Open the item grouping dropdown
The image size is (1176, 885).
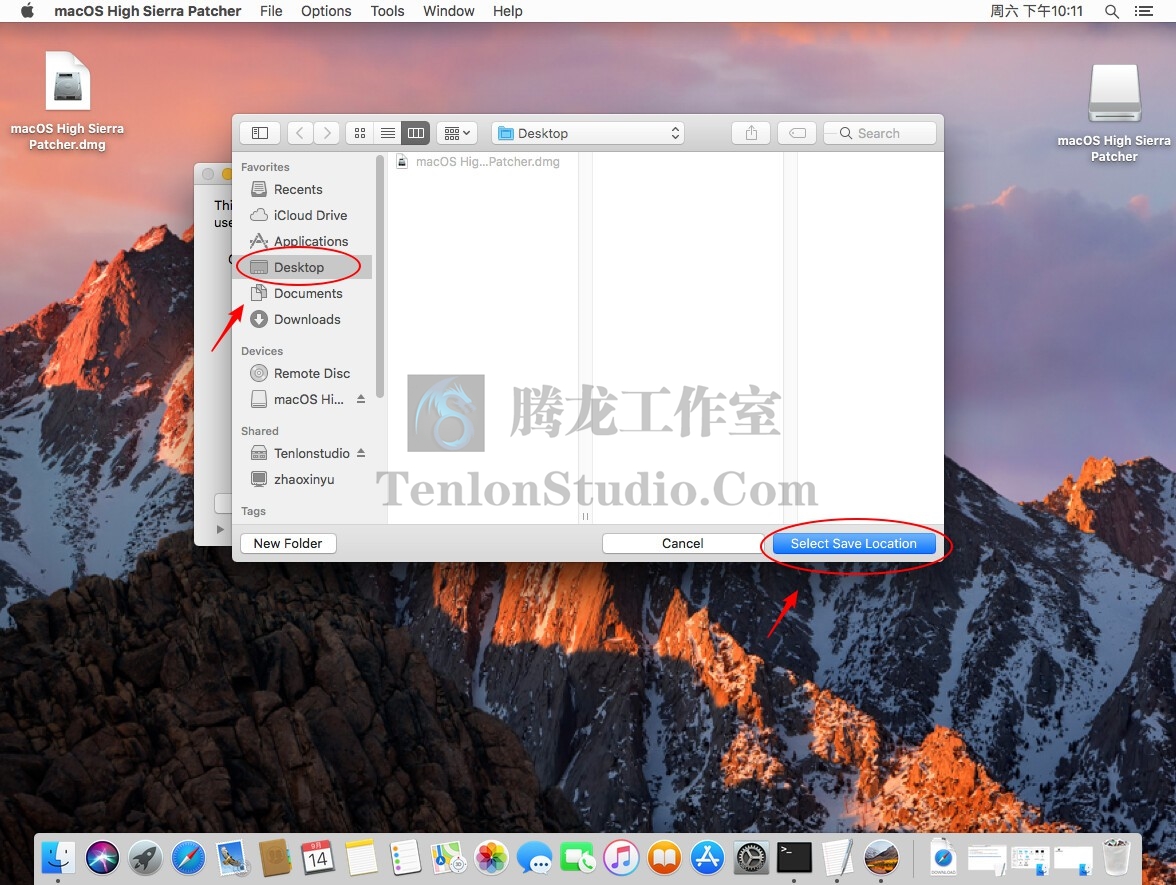click(457, 133)
